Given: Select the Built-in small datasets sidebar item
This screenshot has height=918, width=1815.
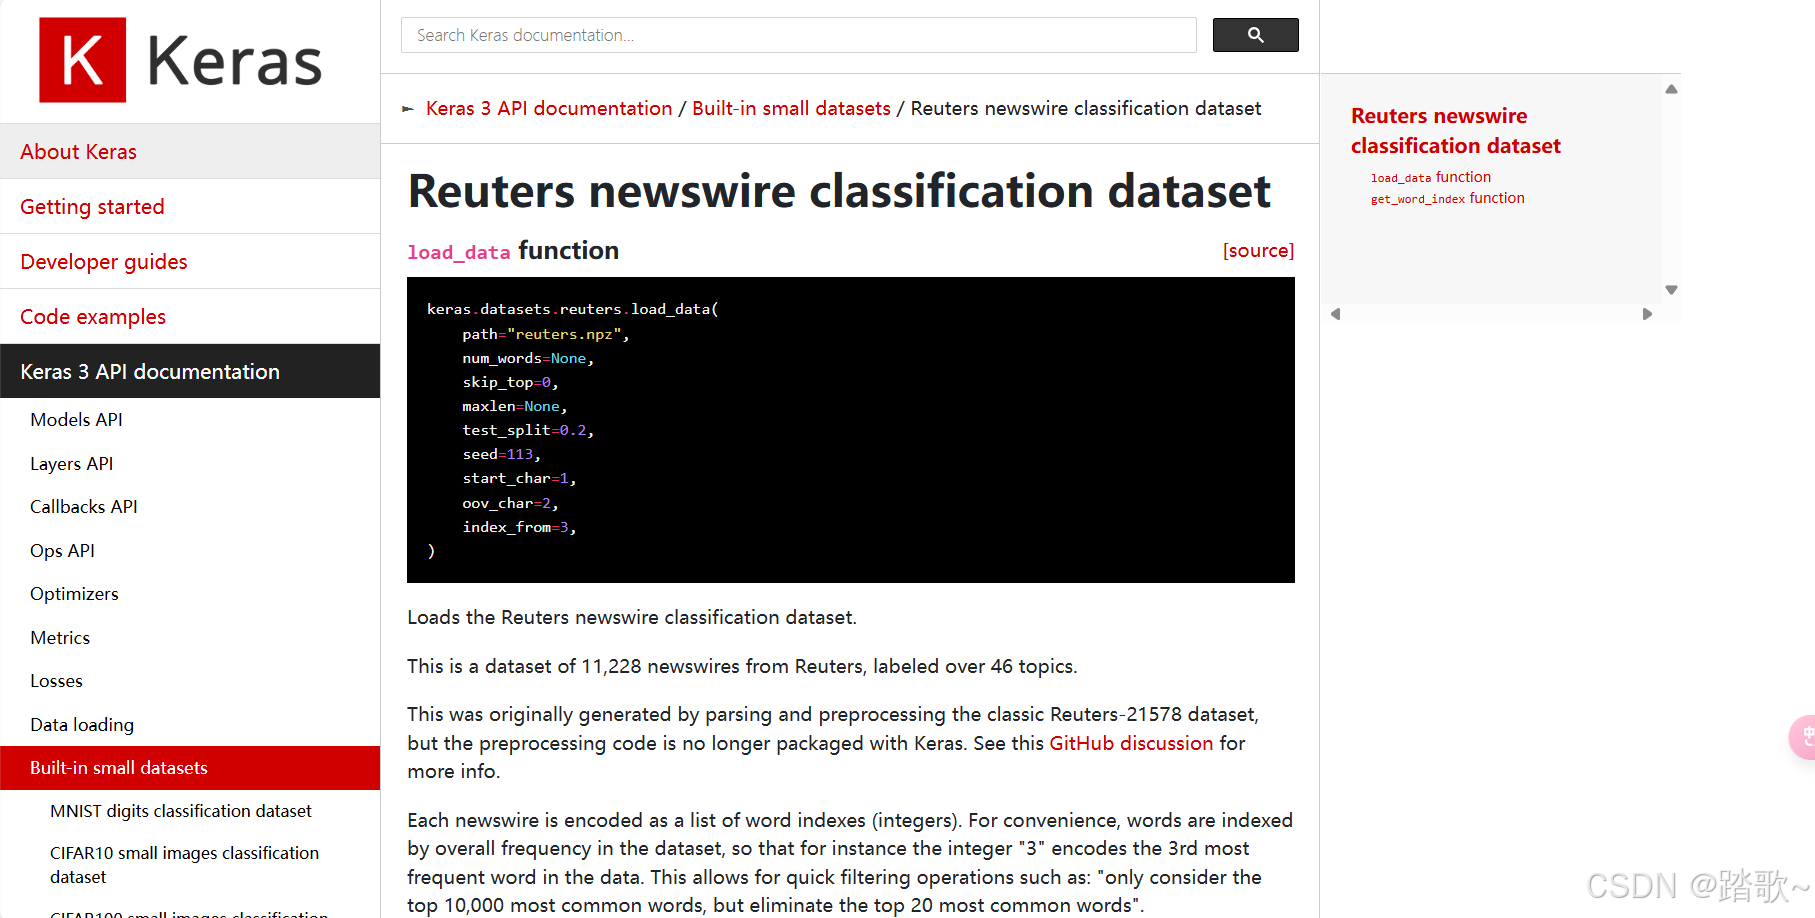Looking at the screenshot, I should pyautogui.click(x=190, y=768).
